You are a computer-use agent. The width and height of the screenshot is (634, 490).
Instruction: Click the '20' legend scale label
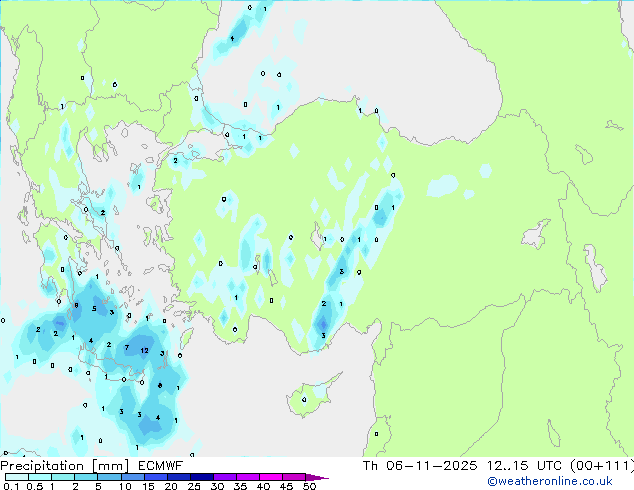tap(171, 486)
